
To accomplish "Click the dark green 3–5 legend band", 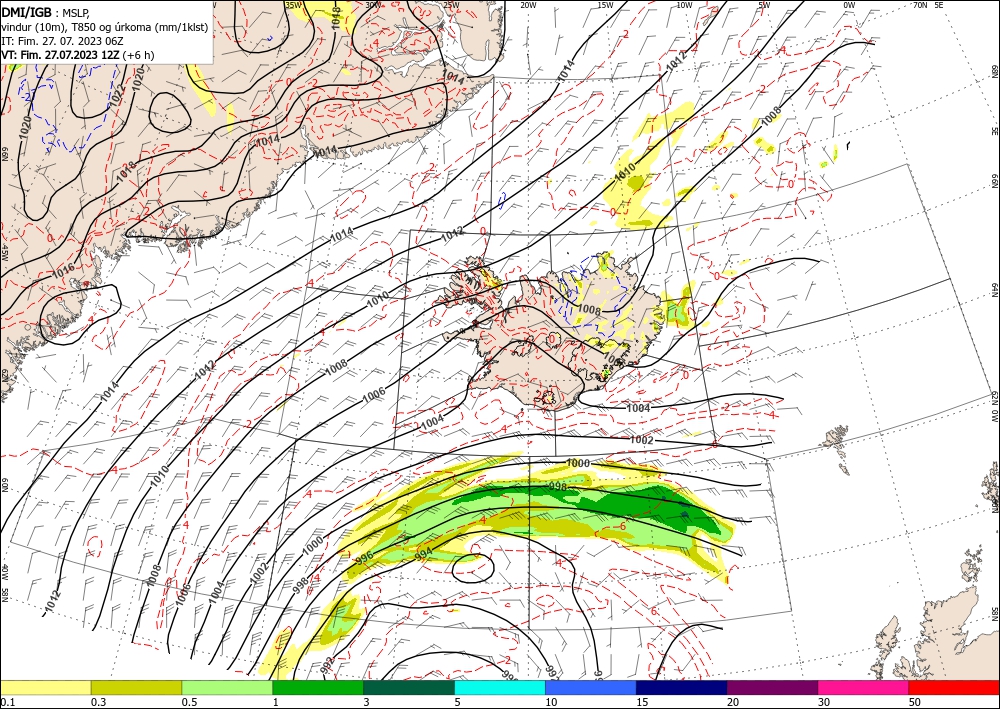I will click(409, 687).
